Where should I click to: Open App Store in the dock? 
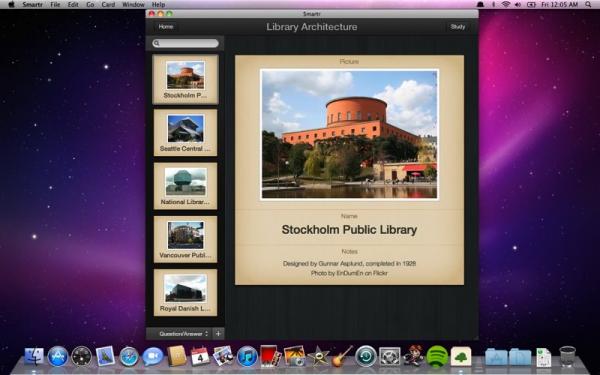58,356
